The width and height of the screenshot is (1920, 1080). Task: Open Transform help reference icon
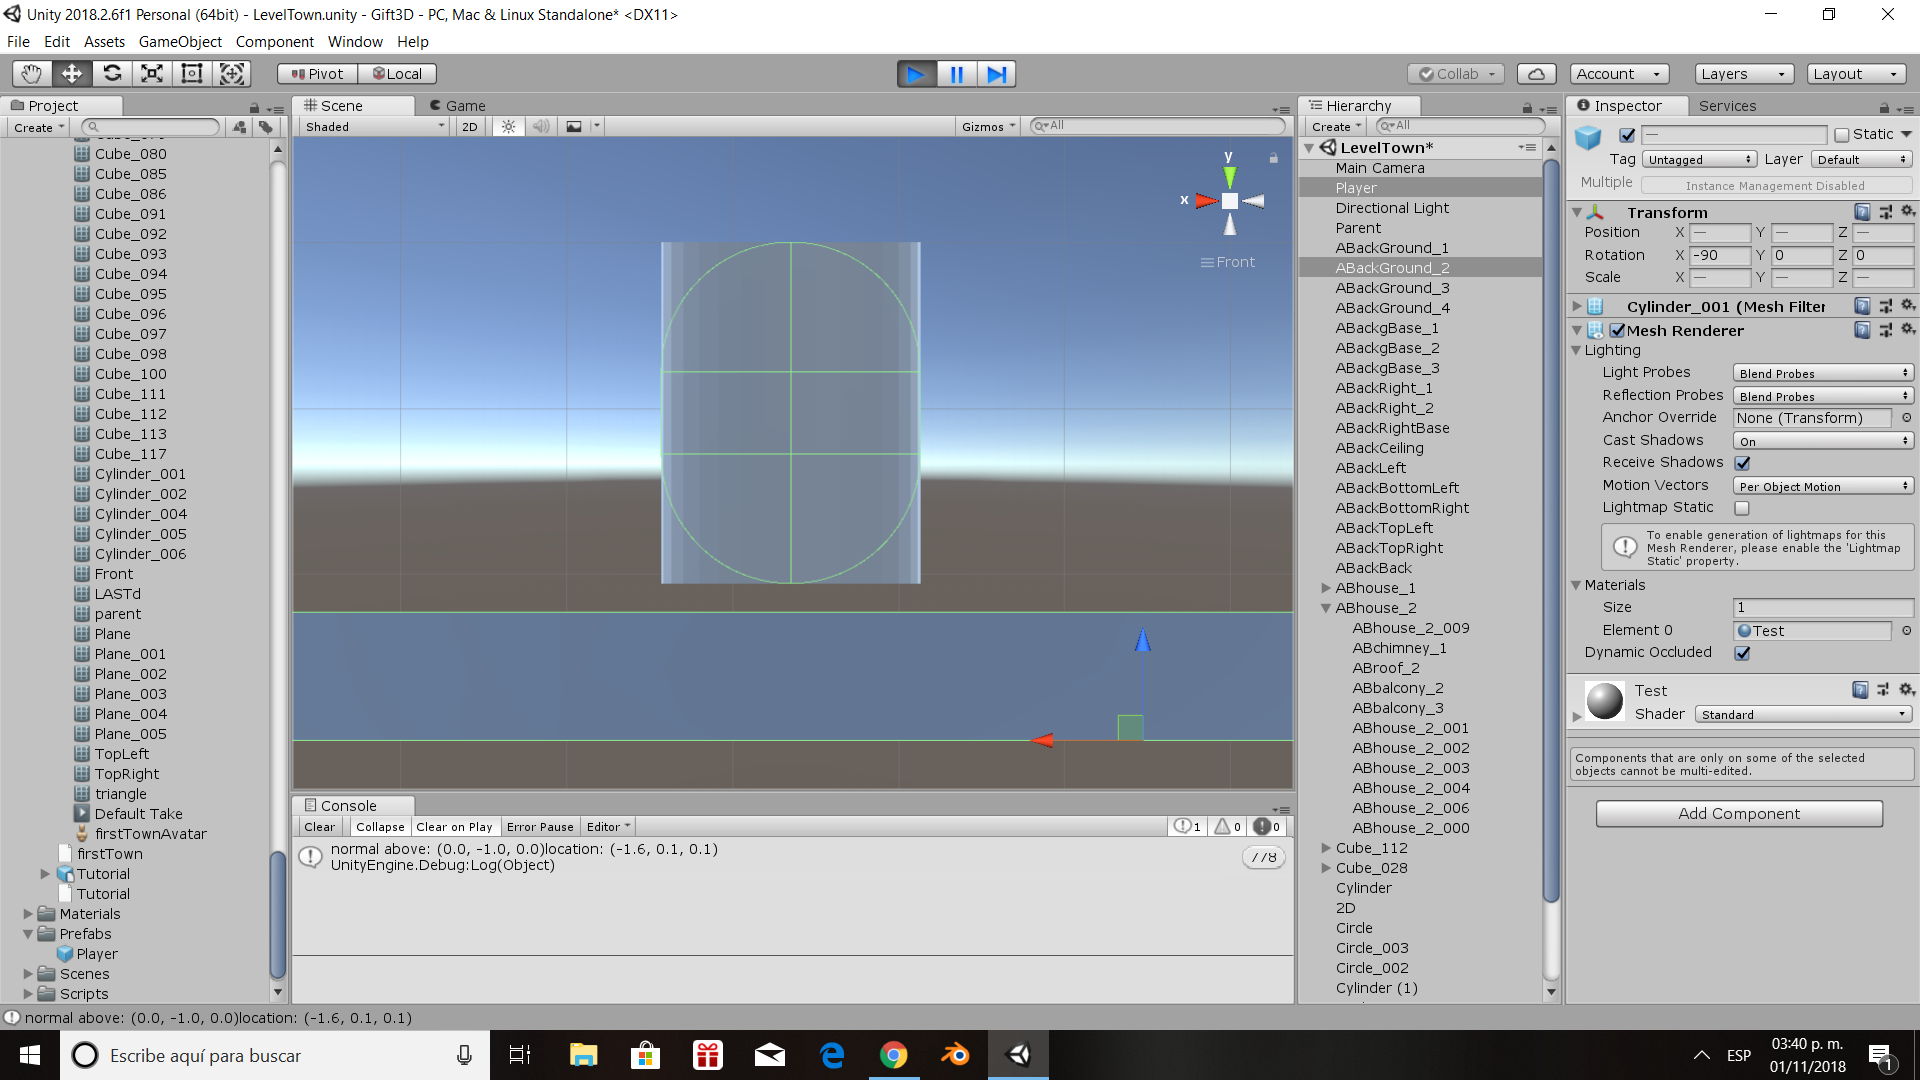click(x=1862, y=211)
